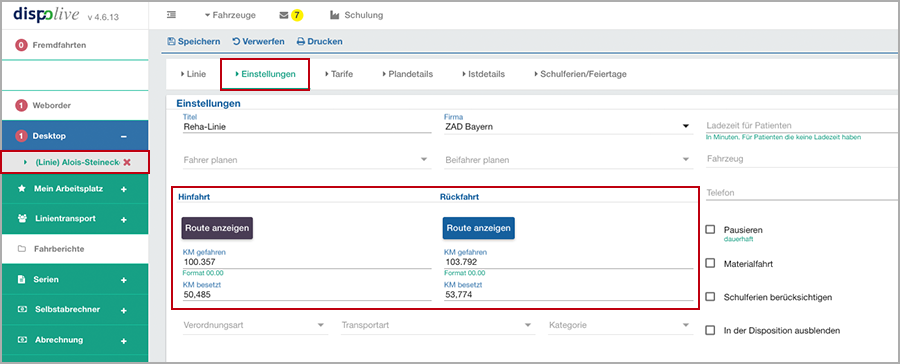
Task: Open the mail envelope notifications icon
Action: 284,16
